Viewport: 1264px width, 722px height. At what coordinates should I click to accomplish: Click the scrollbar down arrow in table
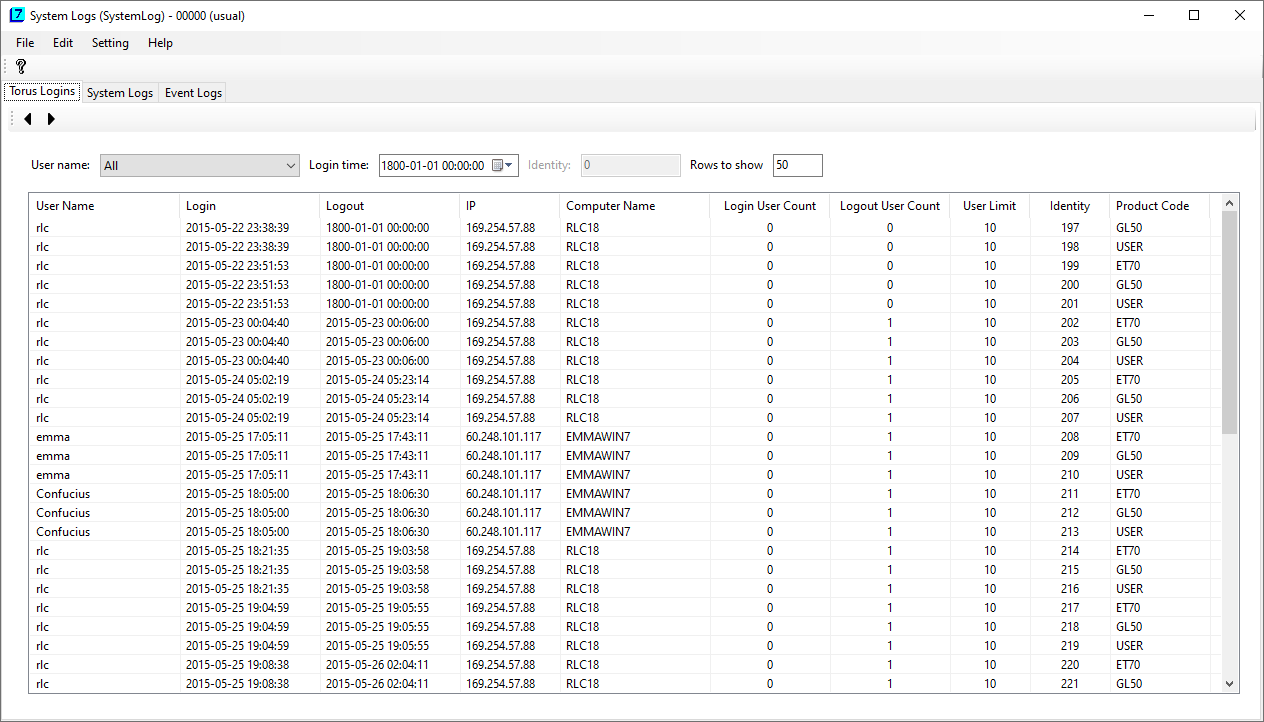[1229, 684]
